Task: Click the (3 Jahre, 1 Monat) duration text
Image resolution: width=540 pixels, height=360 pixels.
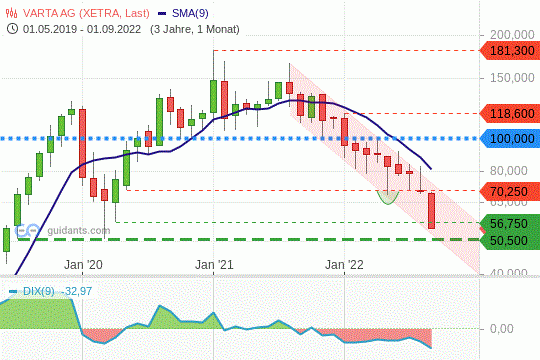Action: [x=195, y=29]
